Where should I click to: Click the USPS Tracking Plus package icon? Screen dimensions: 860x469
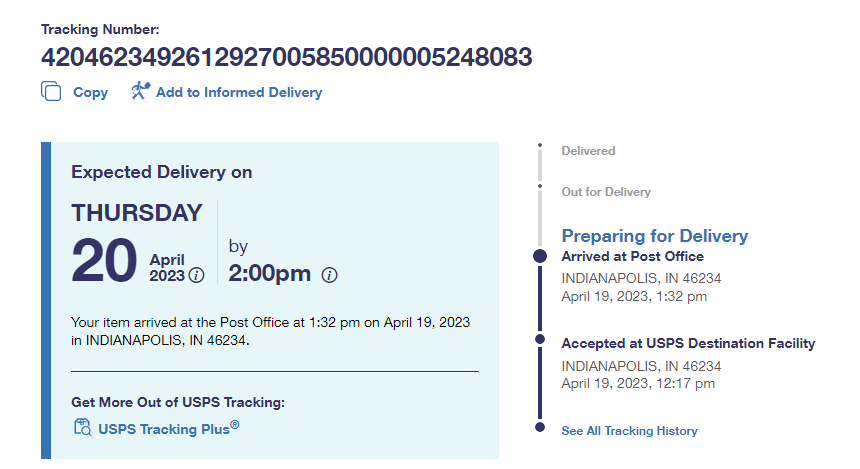[x=82, y=428]
